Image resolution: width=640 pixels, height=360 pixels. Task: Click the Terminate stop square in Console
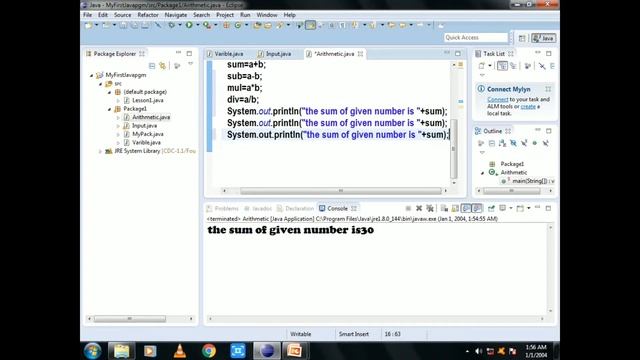pyautogui.click(x=408, y=208)
